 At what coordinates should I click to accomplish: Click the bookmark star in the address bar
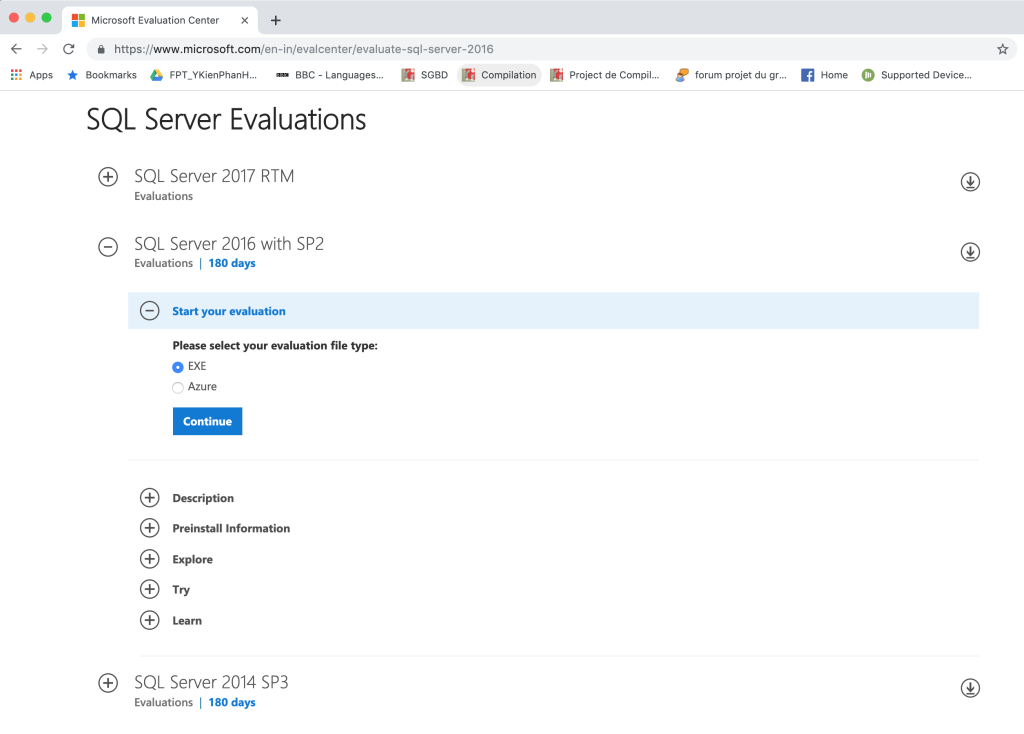(1001, 47)
